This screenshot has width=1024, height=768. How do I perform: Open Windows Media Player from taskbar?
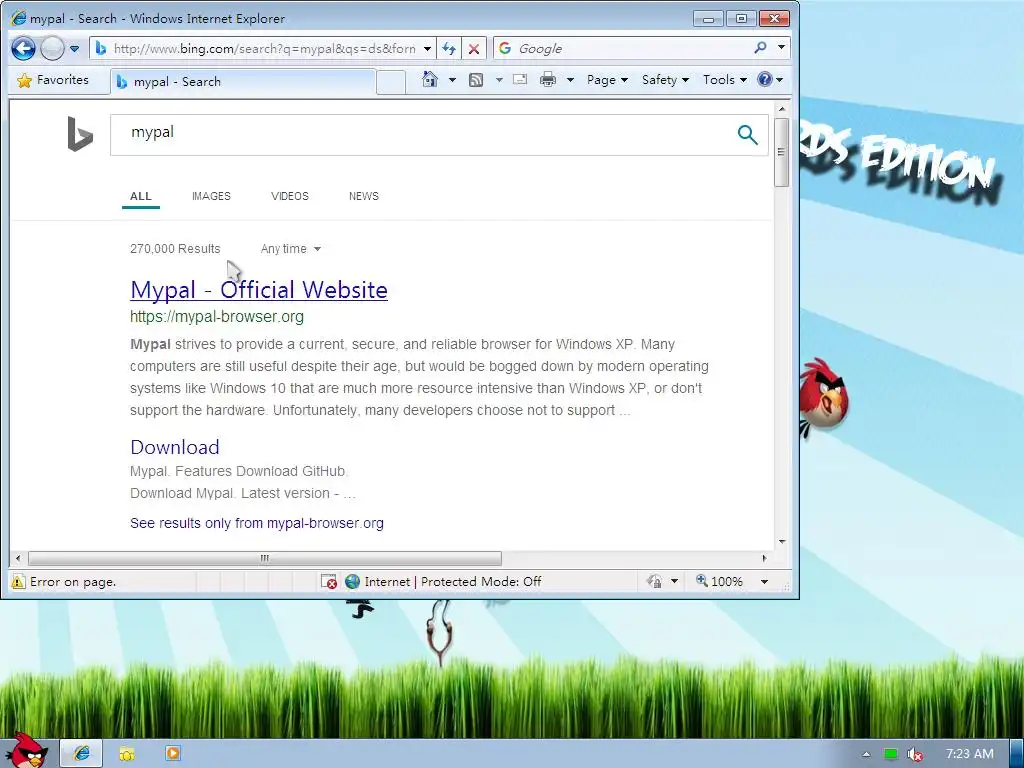point(172,754)
